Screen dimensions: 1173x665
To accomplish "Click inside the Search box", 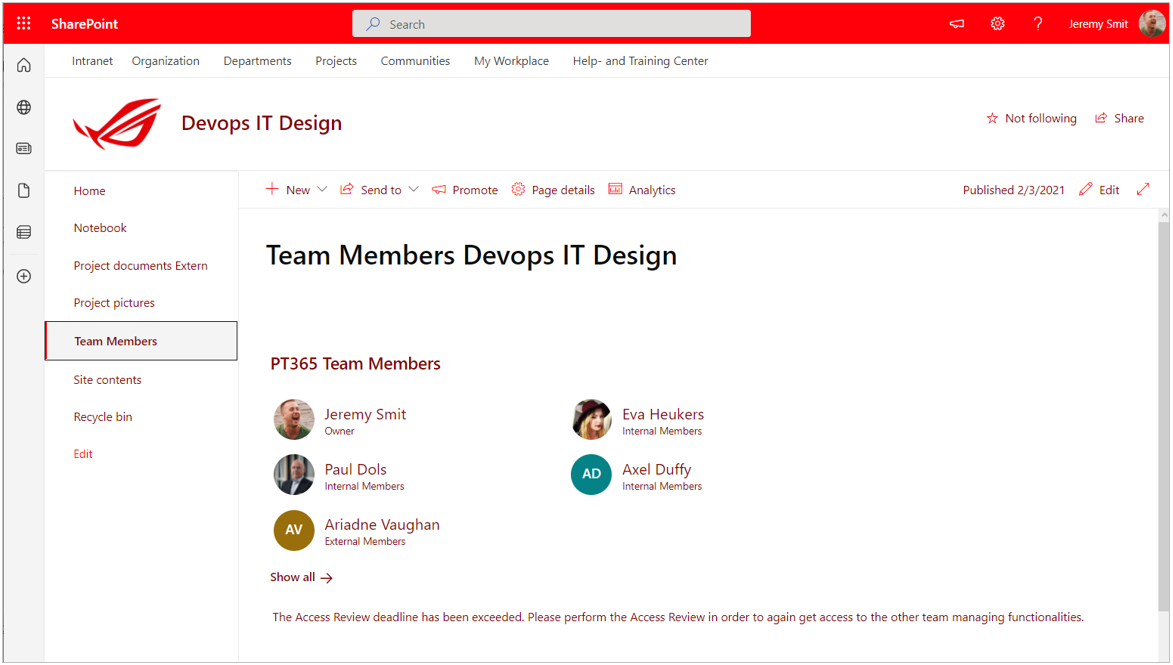I will click(x=551, y=24).
